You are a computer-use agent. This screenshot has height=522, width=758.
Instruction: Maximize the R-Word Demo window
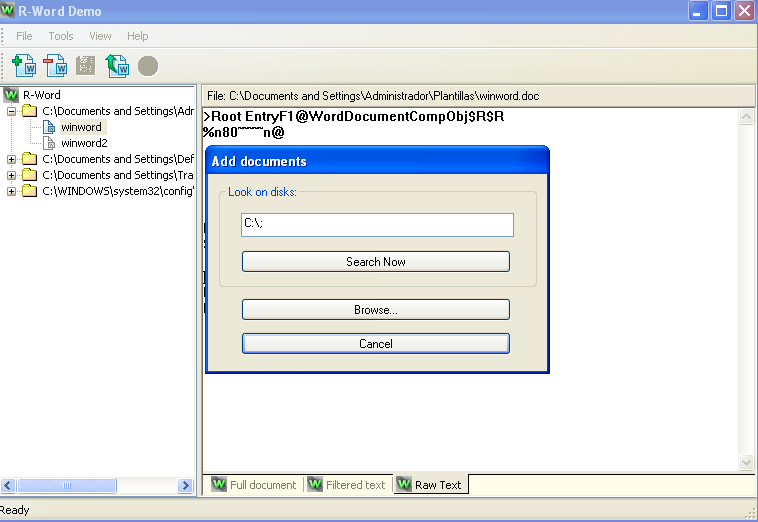click(721, 11)
